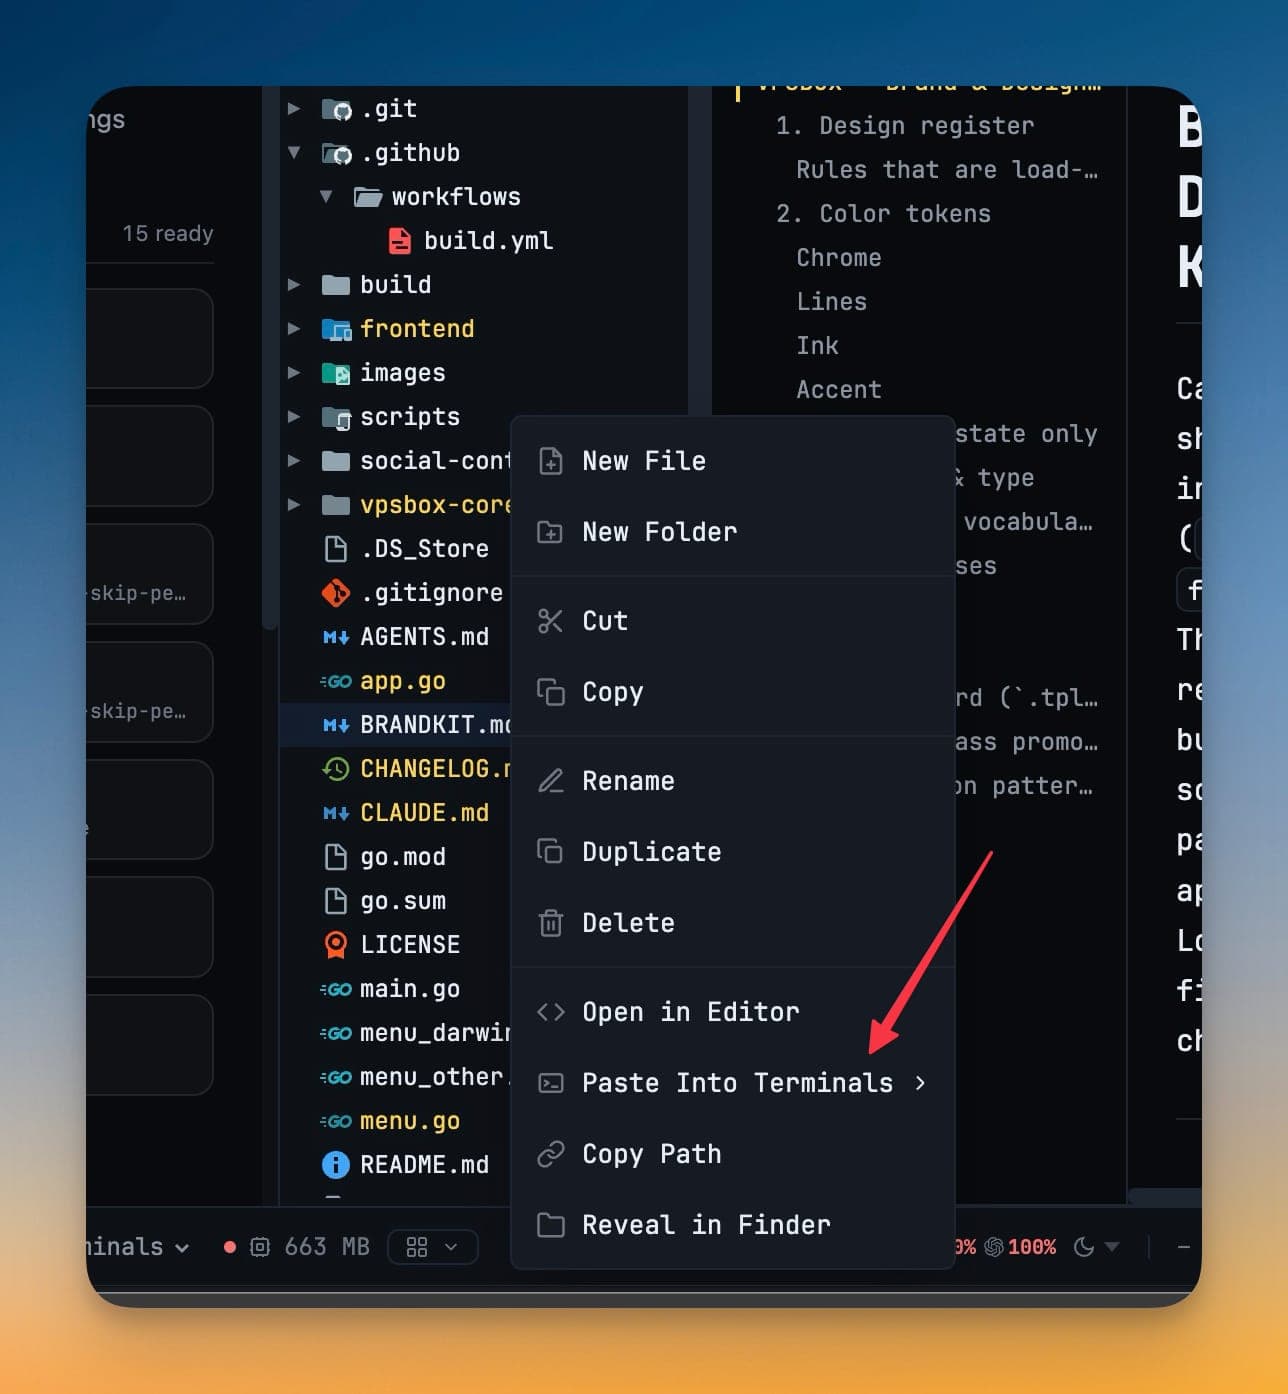Click the pencil Rename icon

click(x=550, y=781)
